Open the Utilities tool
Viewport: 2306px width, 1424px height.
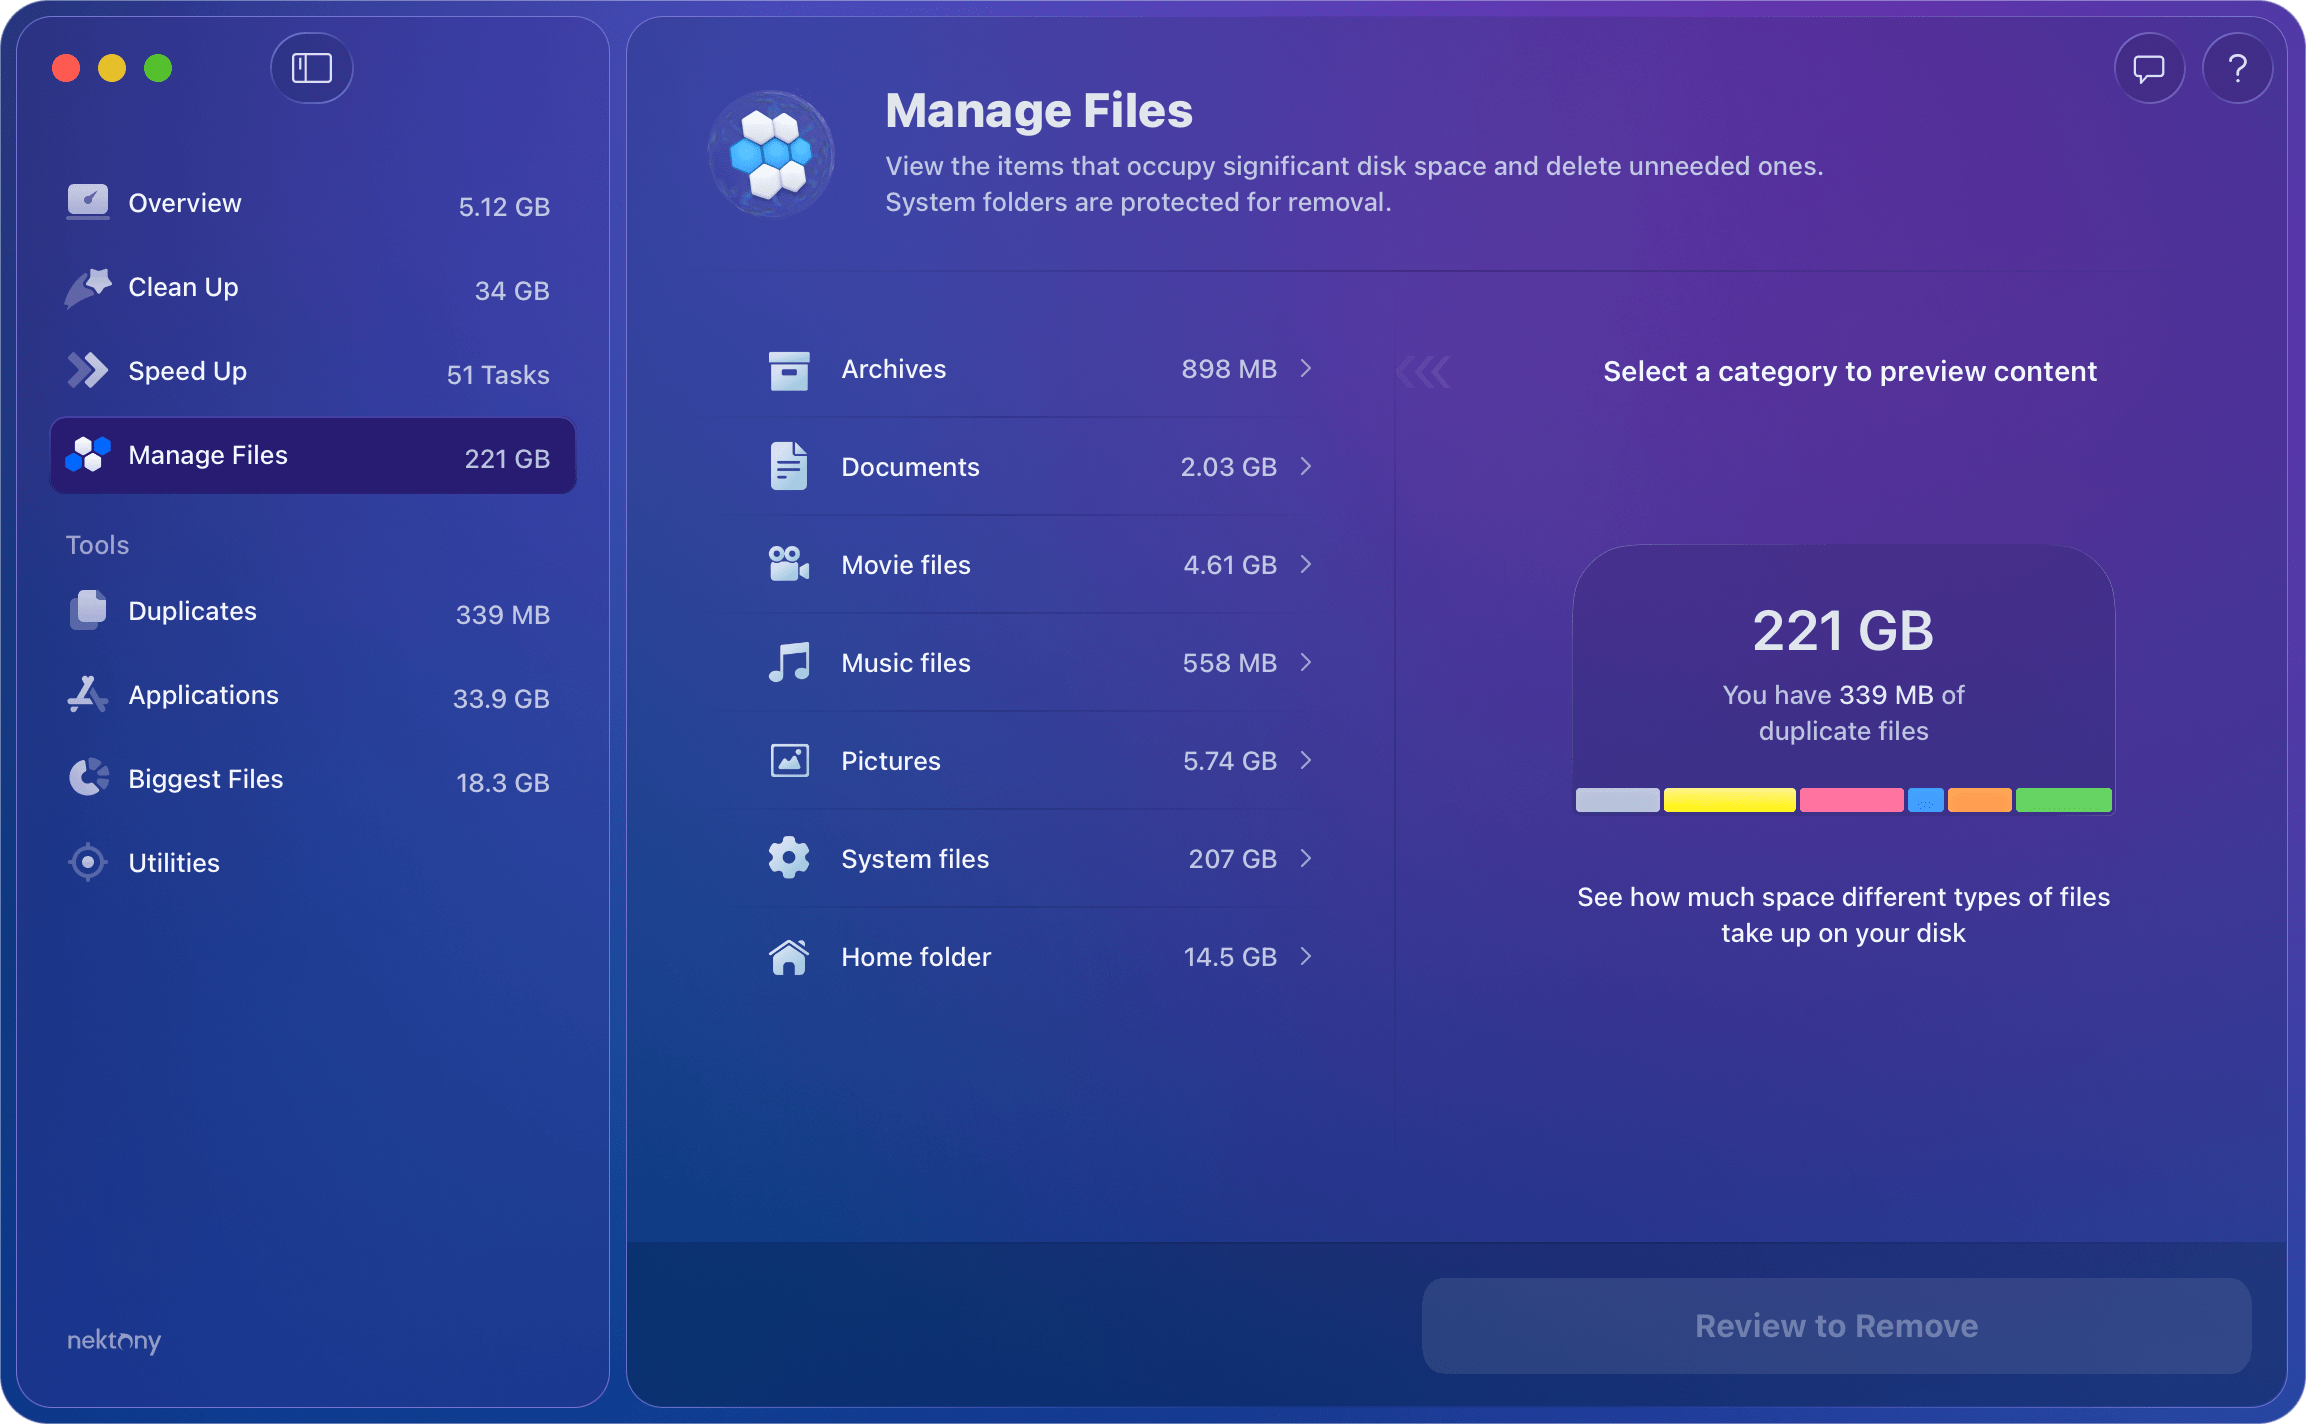coord(174,862)
